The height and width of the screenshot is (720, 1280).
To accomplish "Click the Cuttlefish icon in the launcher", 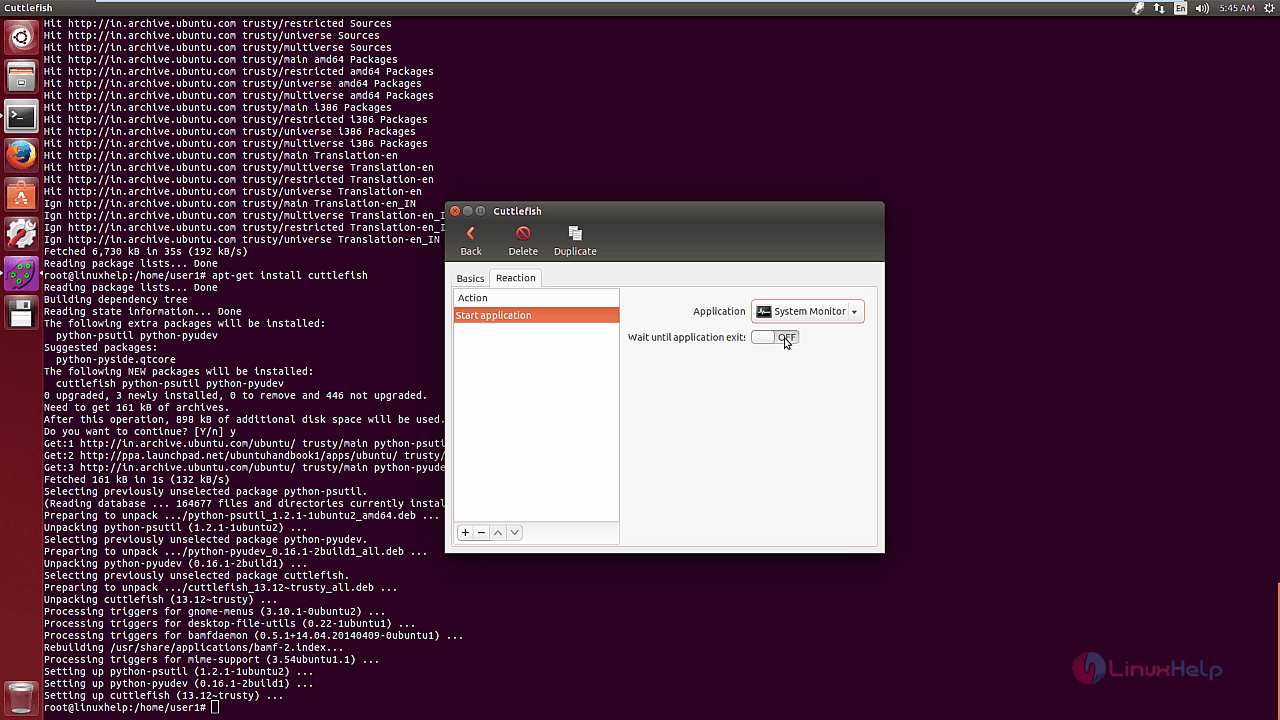I will pos(21,273).
